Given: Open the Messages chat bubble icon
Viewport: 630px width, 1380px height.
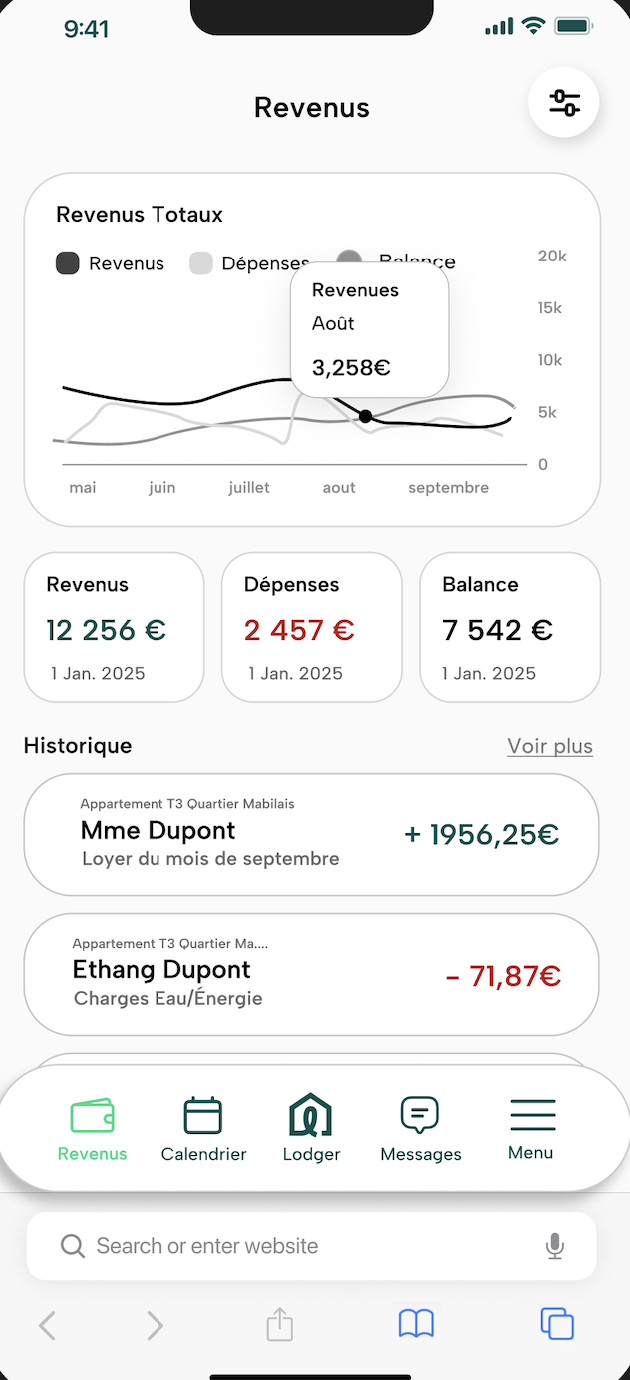Looking at the screenshot, I should [x=420, y=1115].
